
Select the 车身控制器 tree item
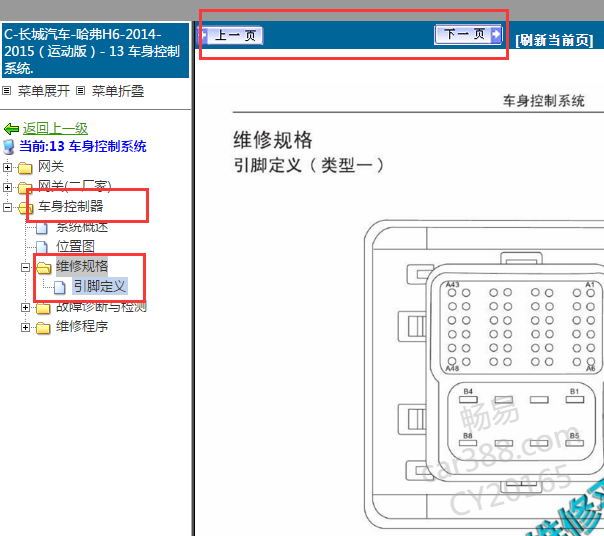70,207
